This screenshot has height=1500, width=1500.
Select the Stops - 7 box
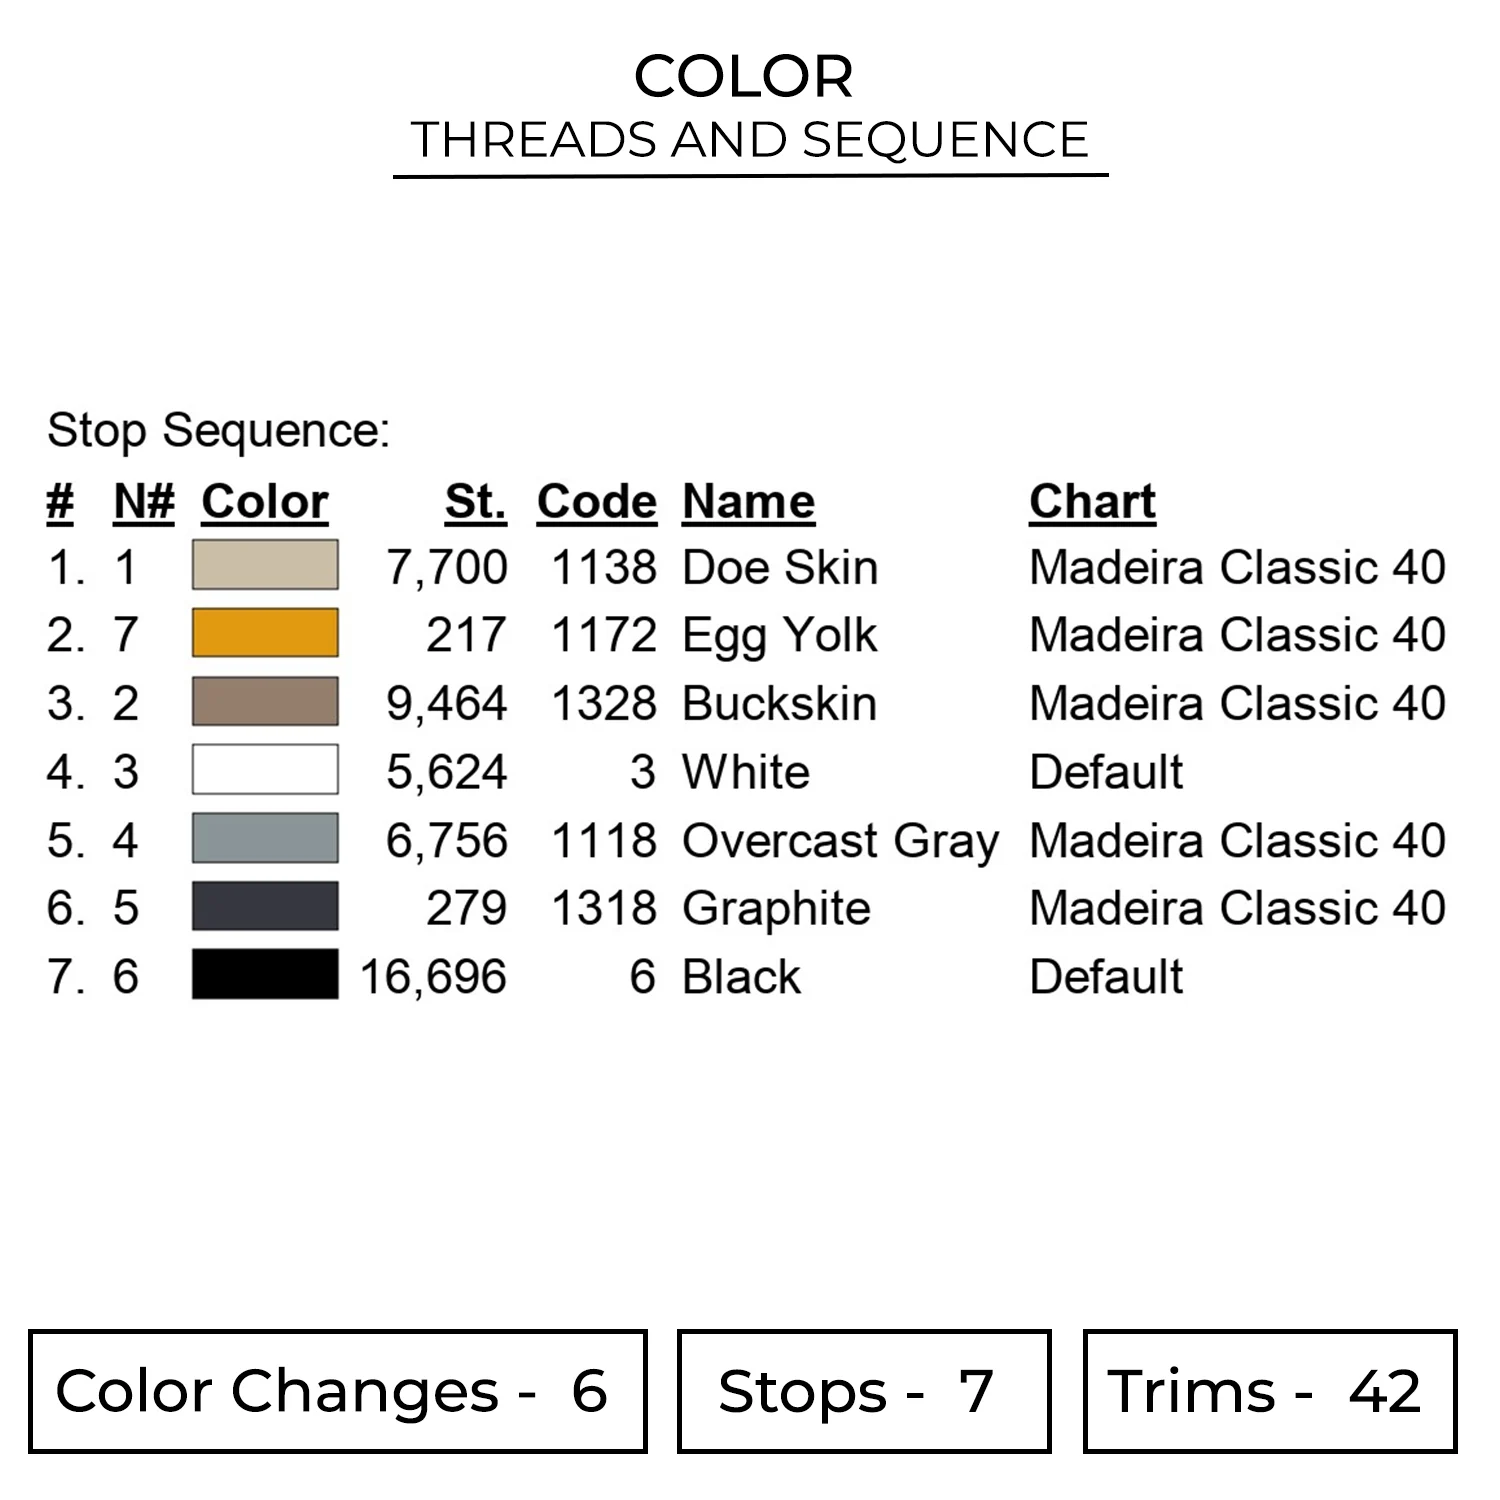(863, 1391)
